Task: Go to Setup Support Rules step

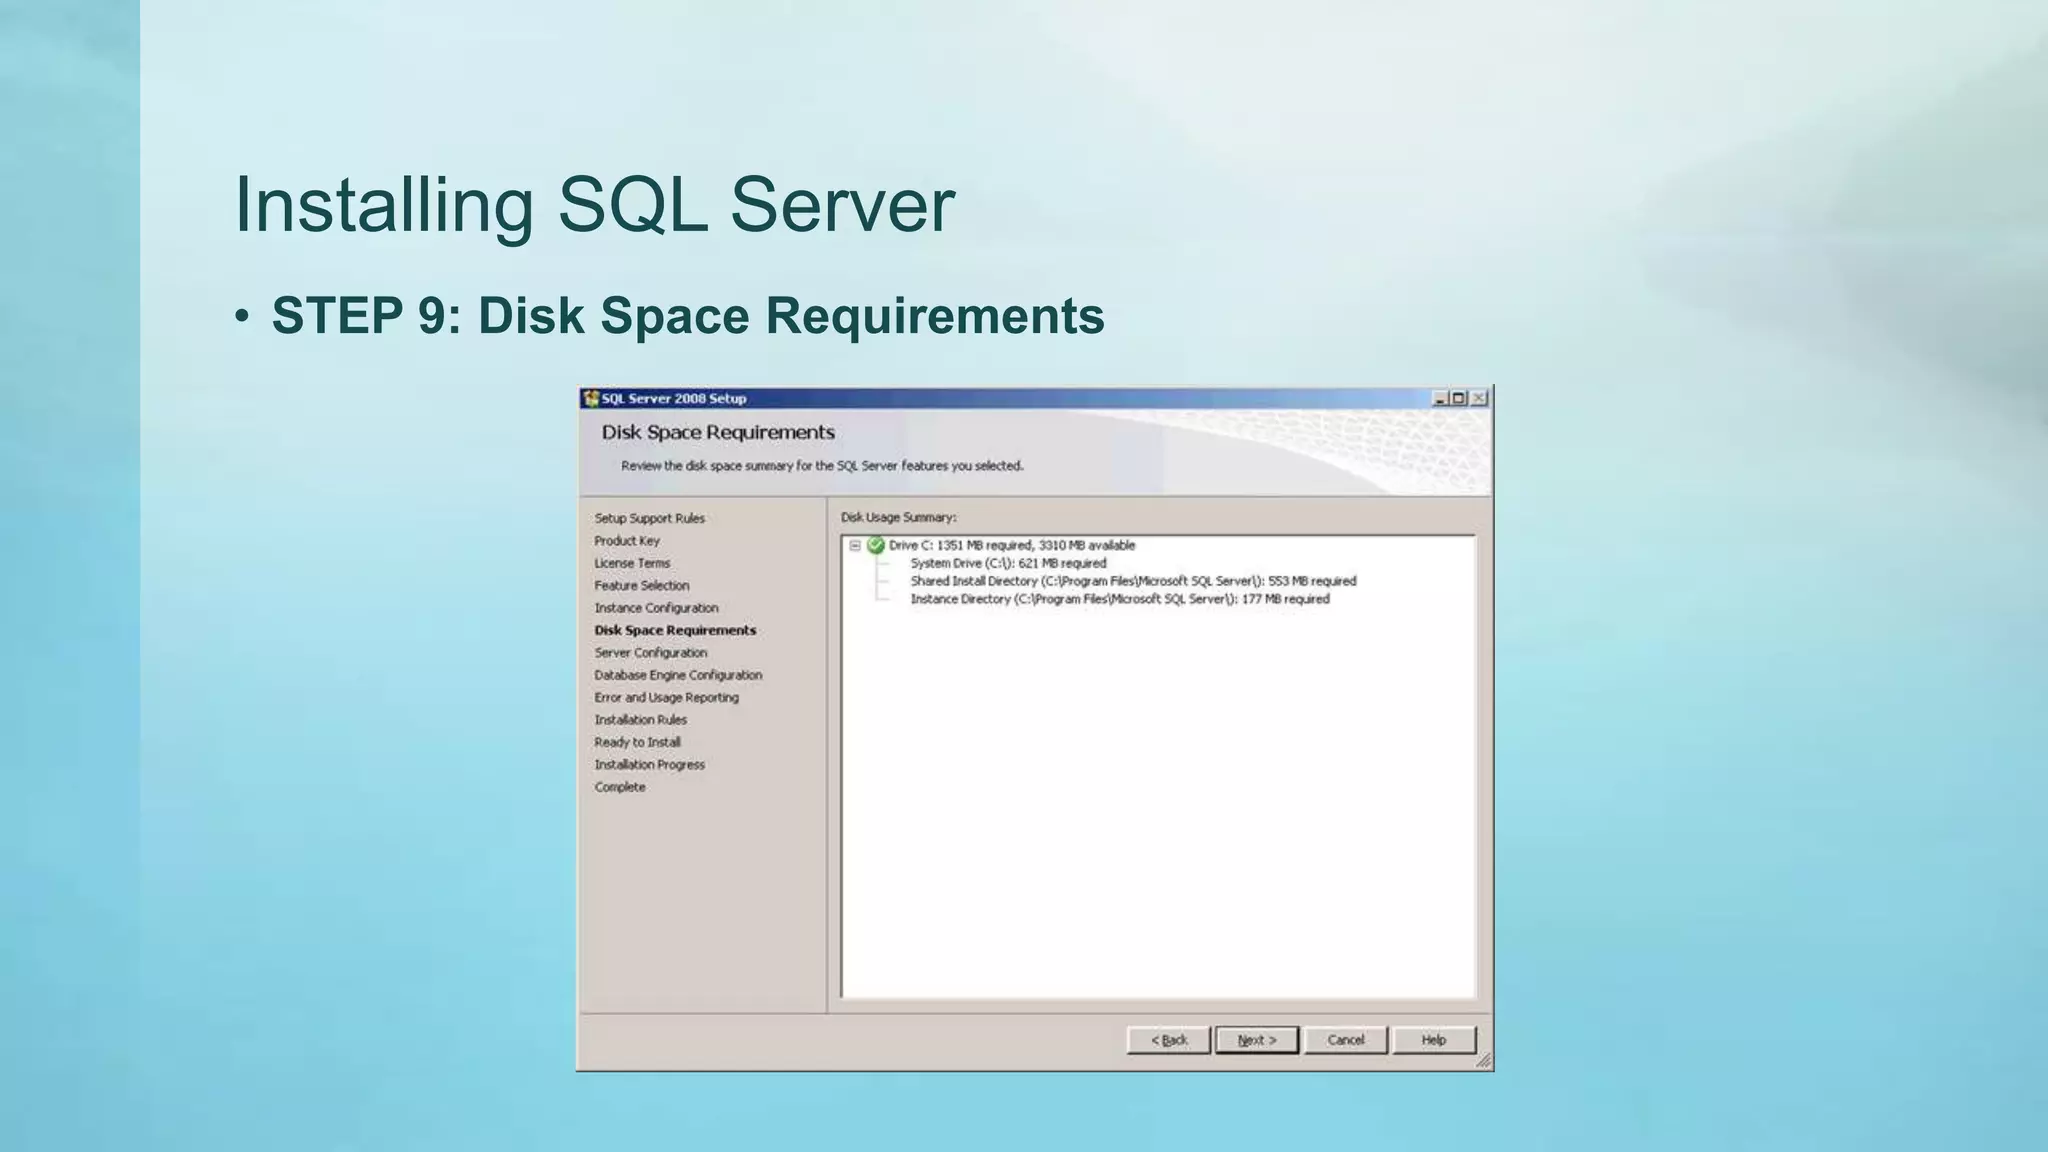Action: (x=650, y=518)
